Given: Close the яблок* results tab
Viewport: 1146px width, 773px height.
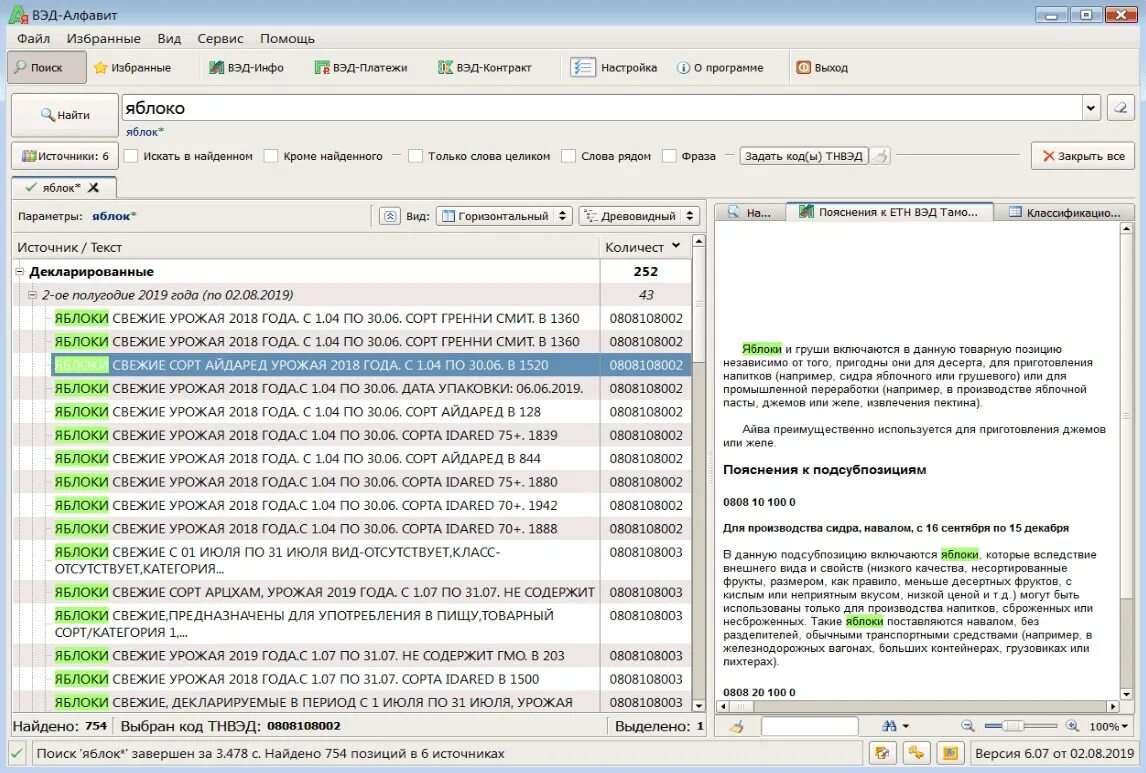Looking at the screenshot, I should tap(94, 188).
